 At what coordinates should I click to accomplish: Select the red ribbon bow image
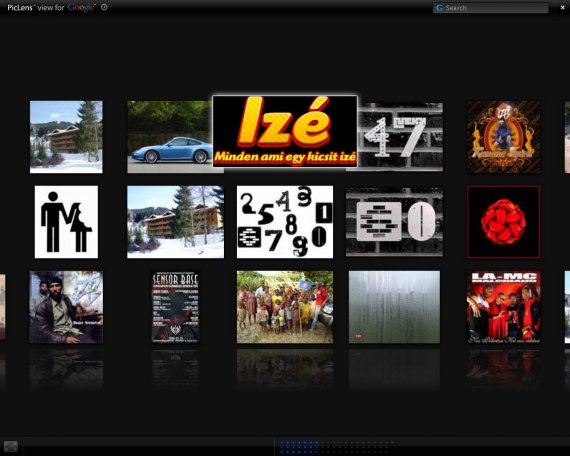click(503, 222)
